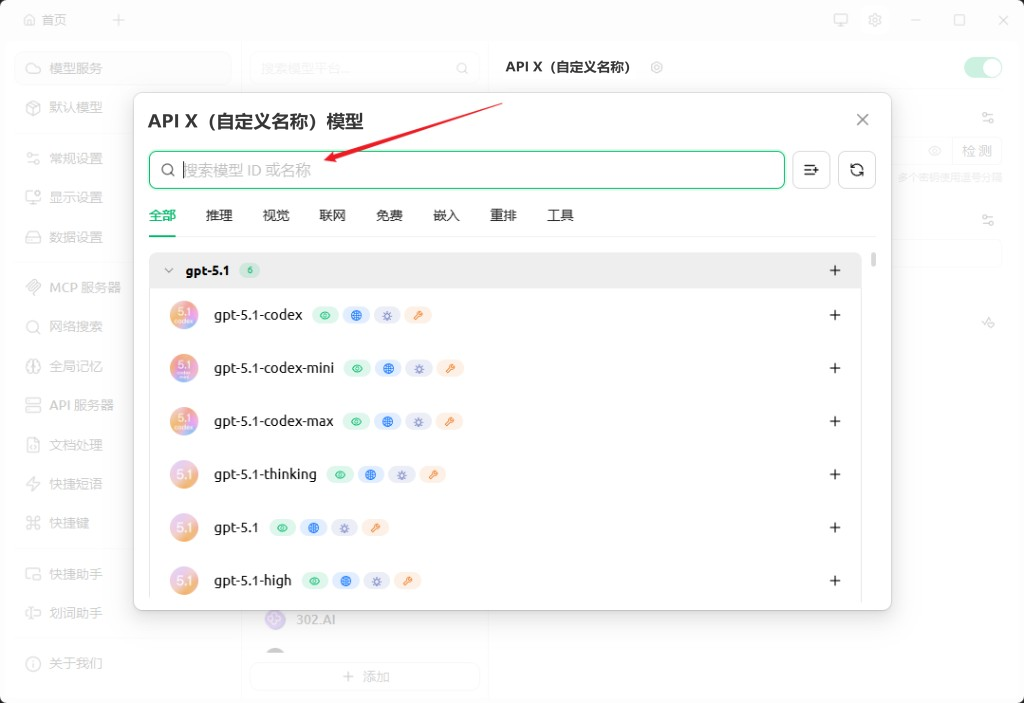Toggle the API X provider enable switch
This screenshot has width=1024, height=703.
[983, 67]
